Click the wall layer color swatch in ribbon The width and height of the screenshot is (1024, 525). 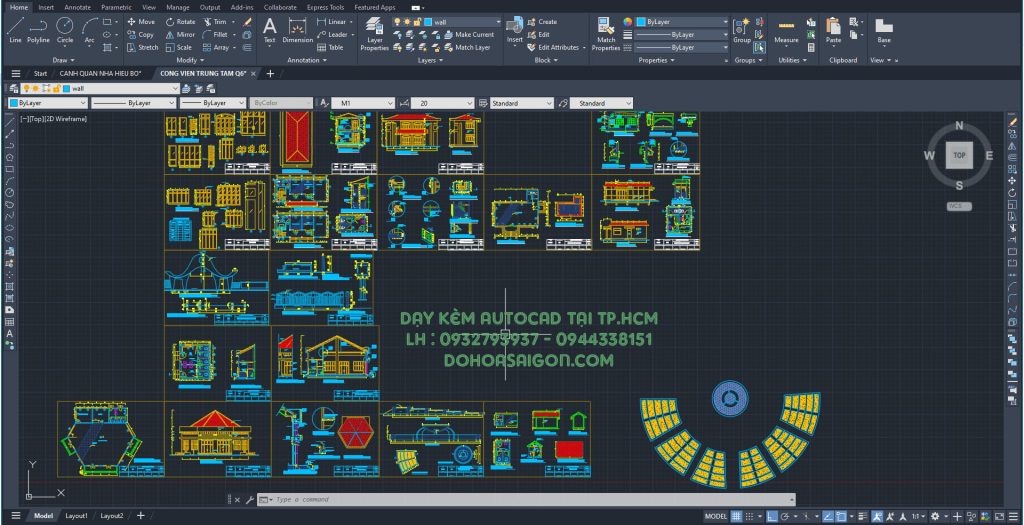tap(428, 22)
